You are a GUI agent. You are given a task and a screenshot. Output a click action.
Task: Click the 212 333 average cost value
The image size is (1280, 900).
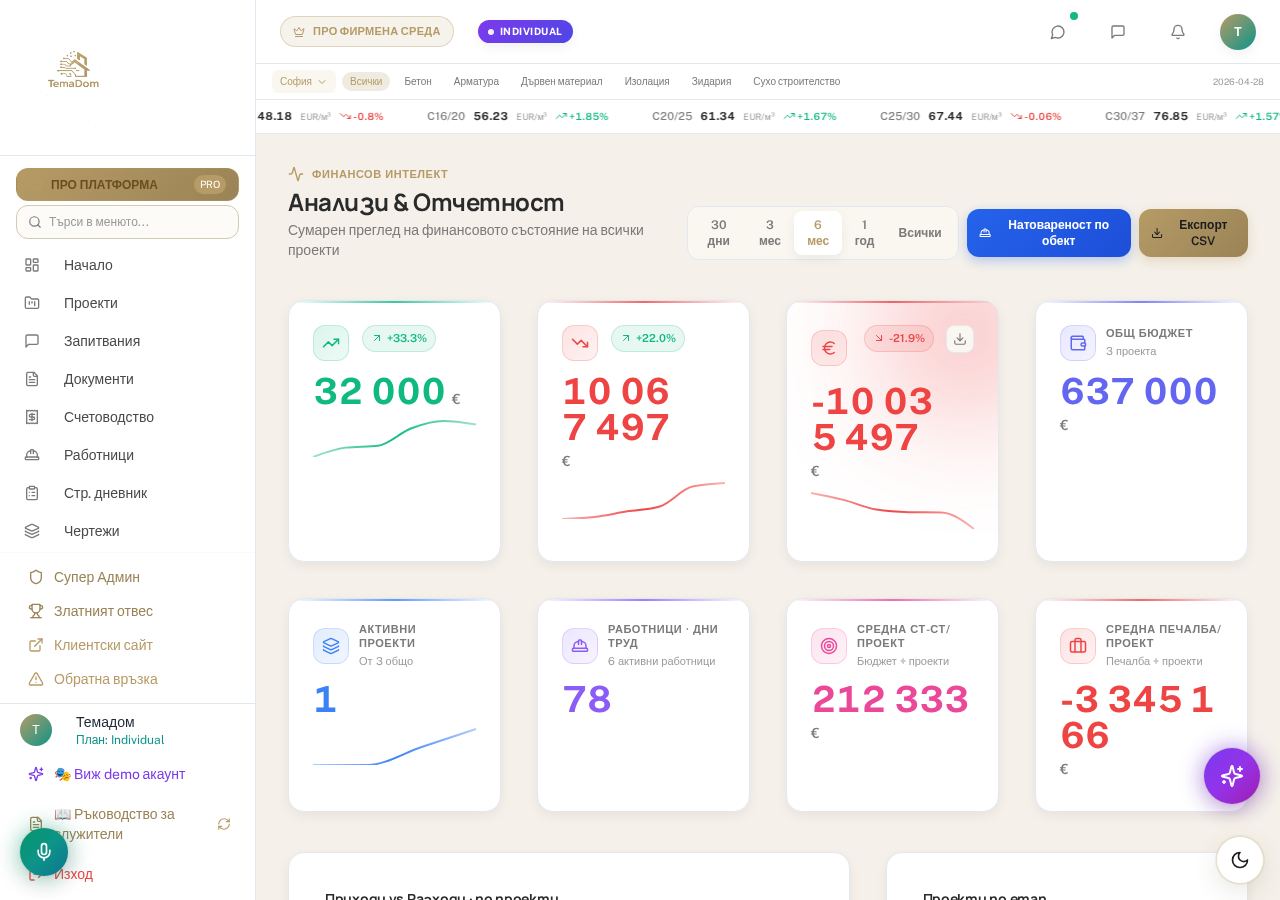pos(890,699)
